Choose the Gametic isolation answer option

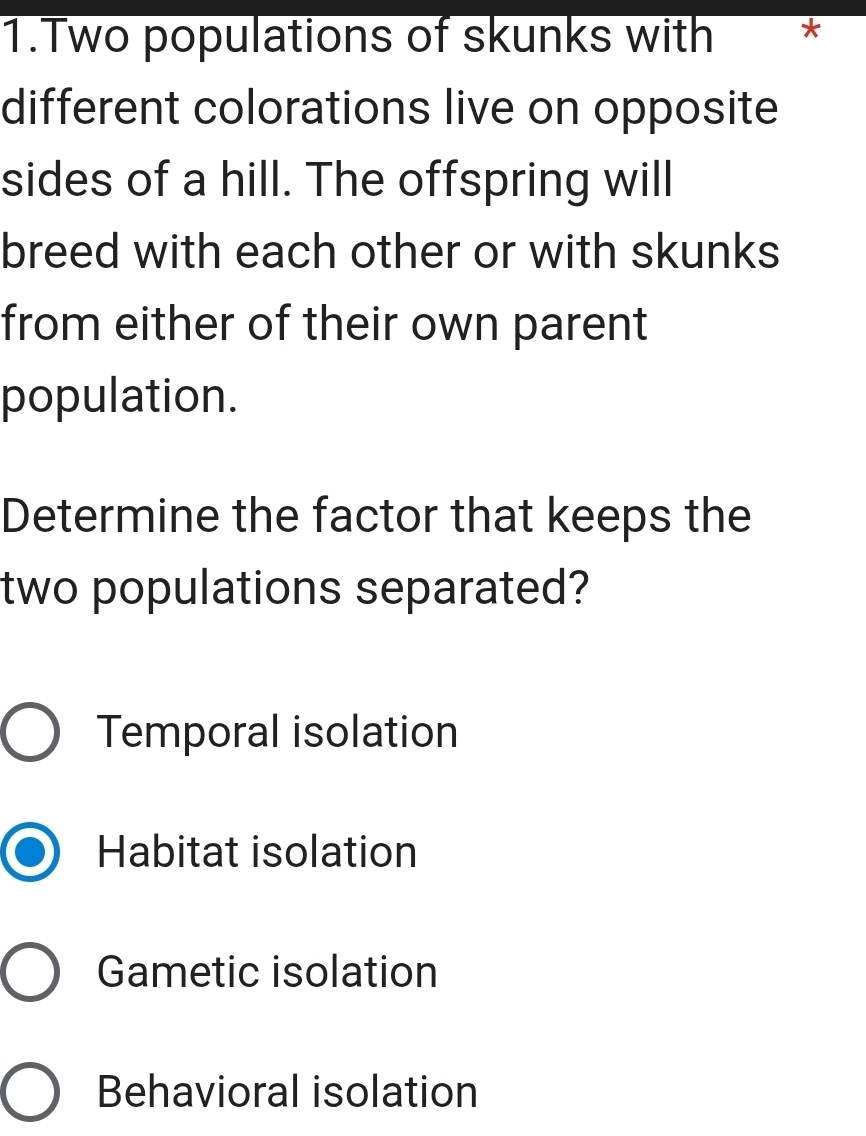[30, 973]
